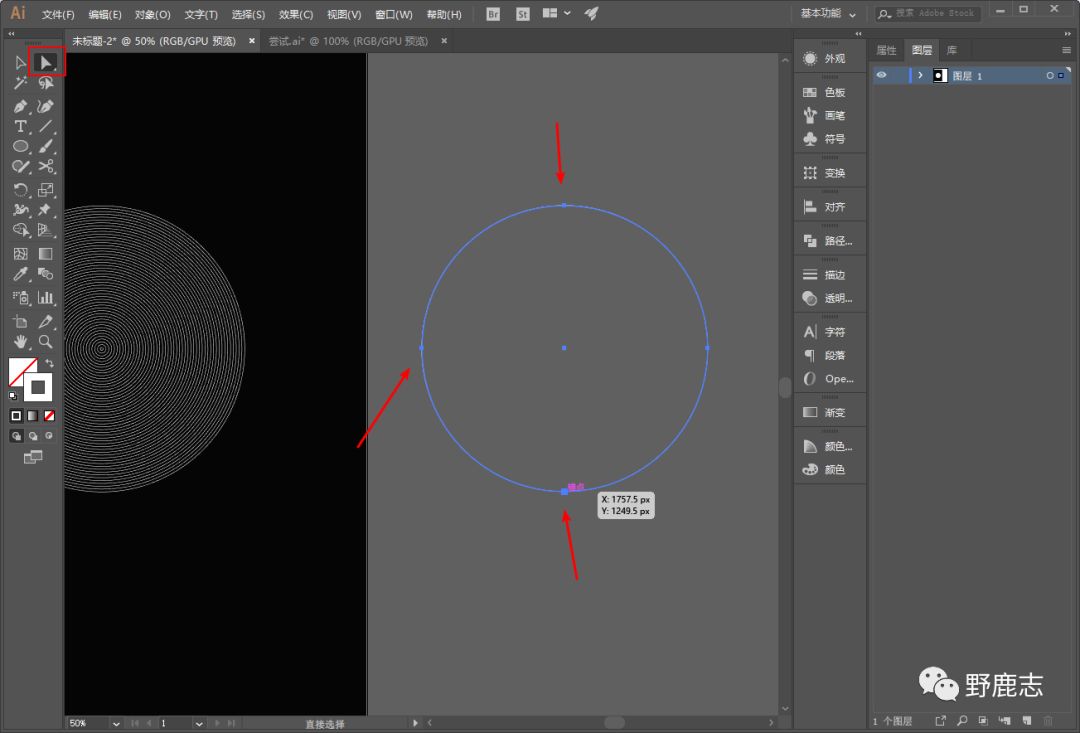1080x733 pixels.
Task: Open the 渐变 (Gradient) panel
Action: pyautogui.click(x=824, y=412)
